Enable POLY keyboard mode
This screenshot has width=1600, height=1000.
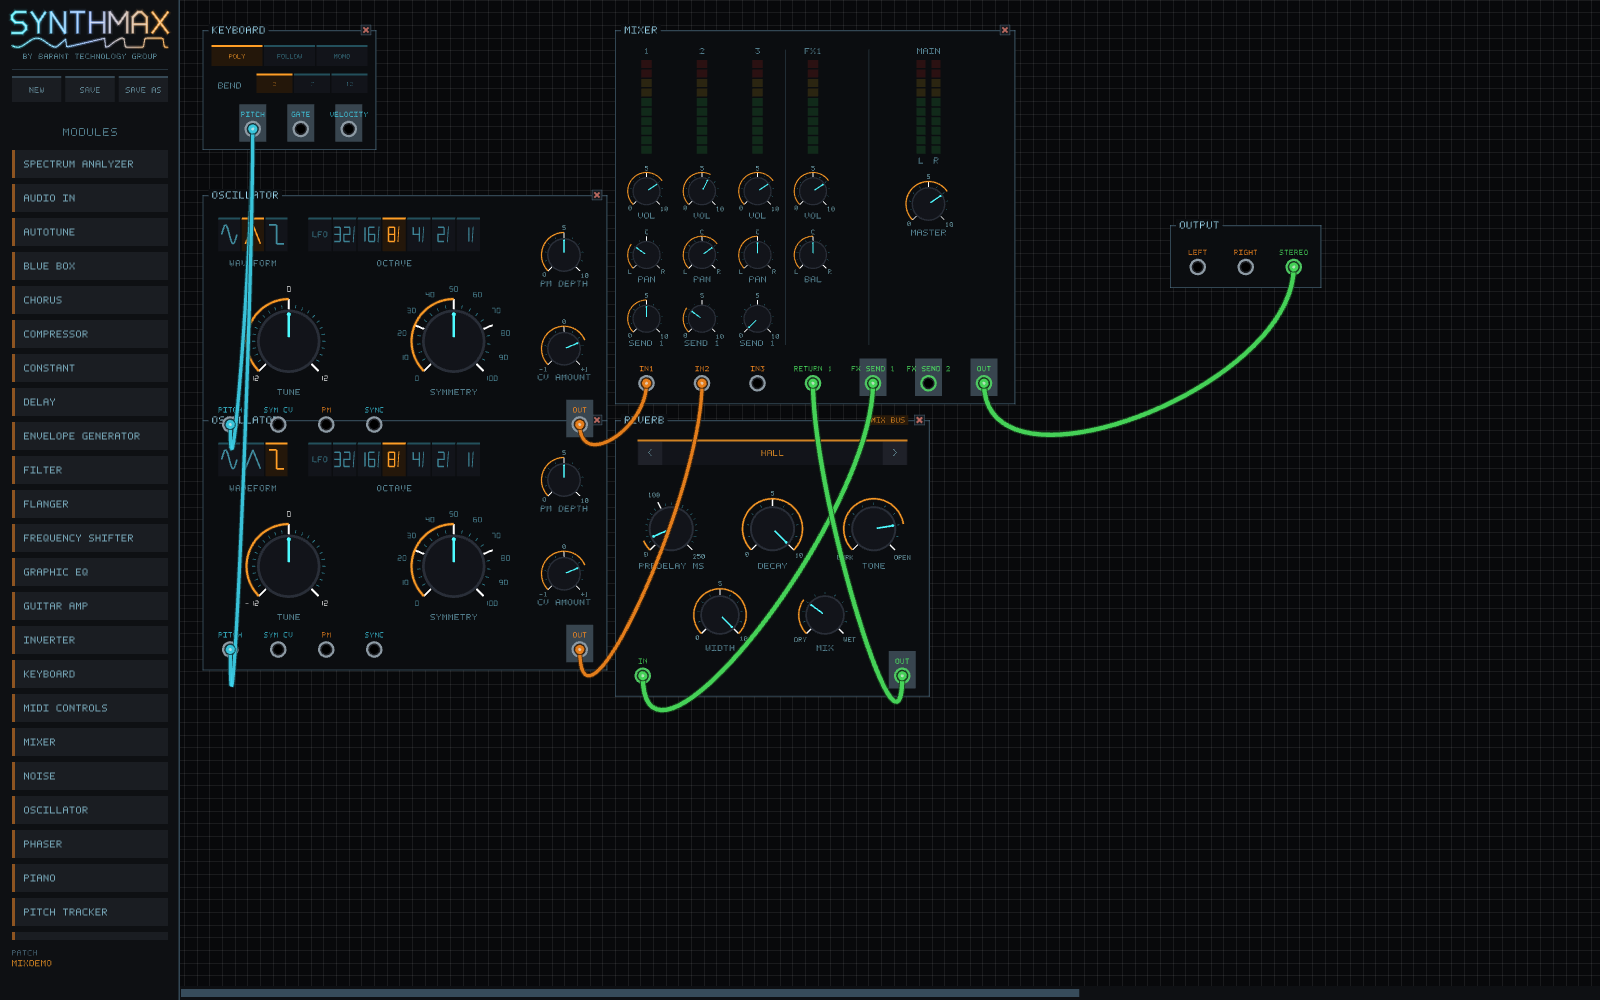click(x=236, y=56)
